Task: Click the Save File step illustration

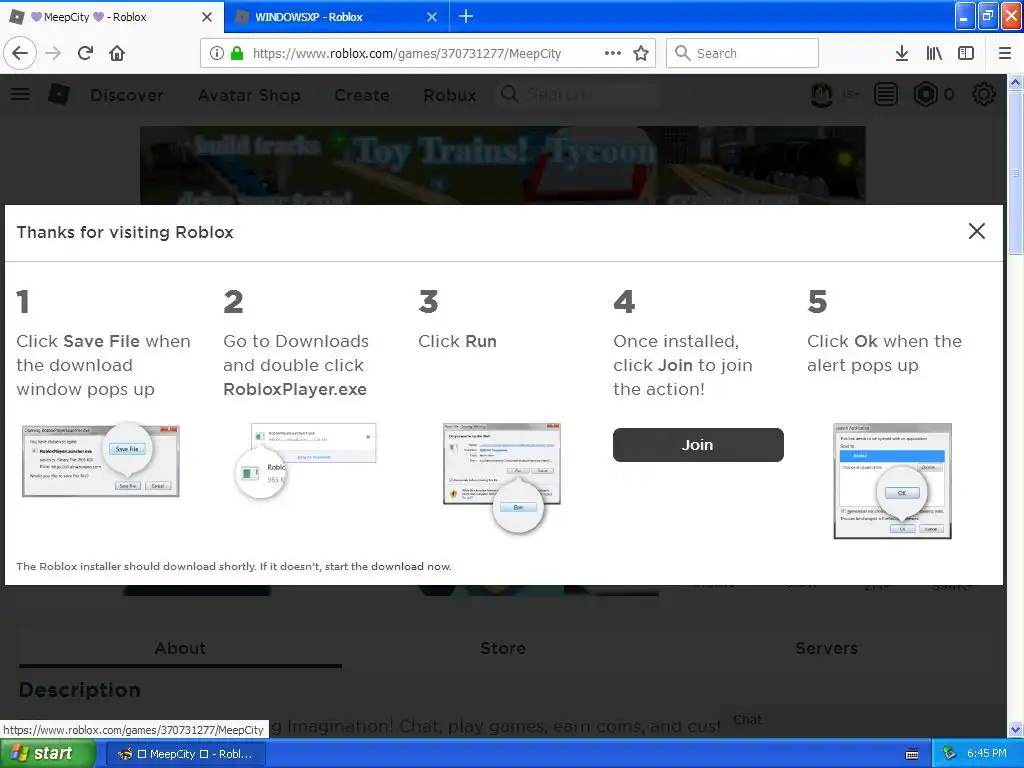Action: [101, 460]
